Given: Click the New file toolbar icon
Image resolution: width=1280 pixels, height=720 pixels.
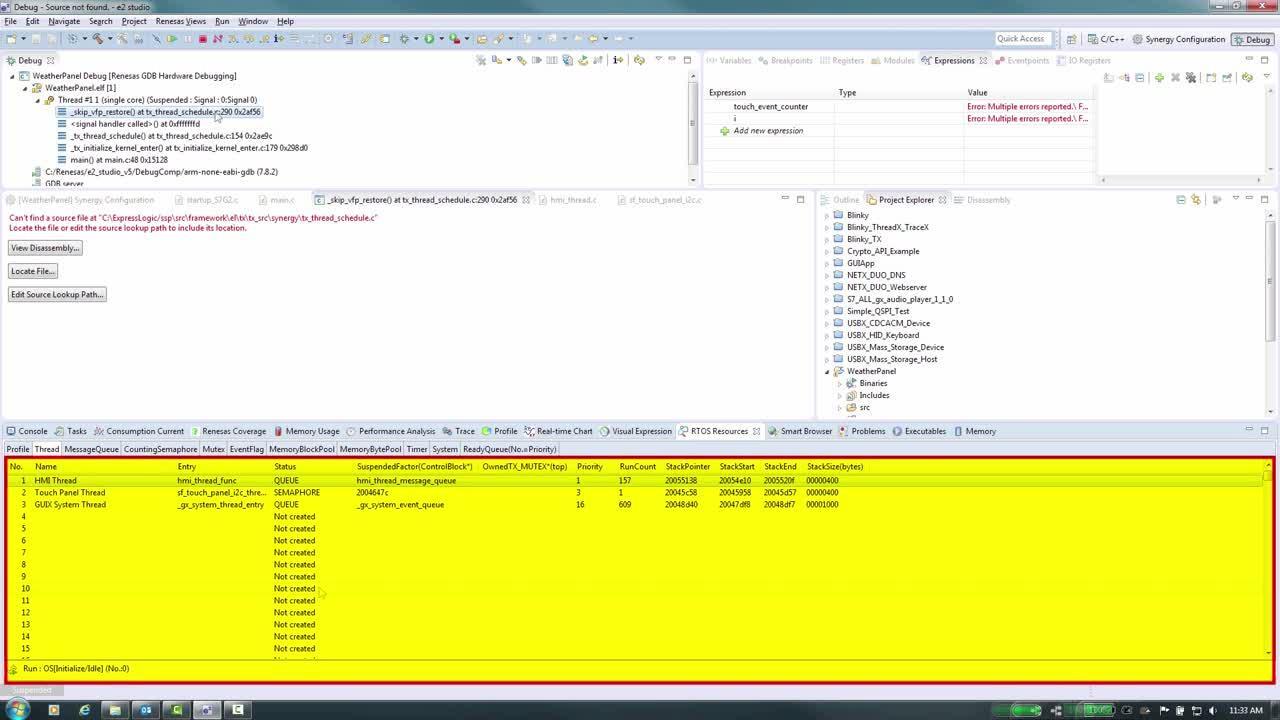Looking at the screenshot, I should (x=11, y=39).
